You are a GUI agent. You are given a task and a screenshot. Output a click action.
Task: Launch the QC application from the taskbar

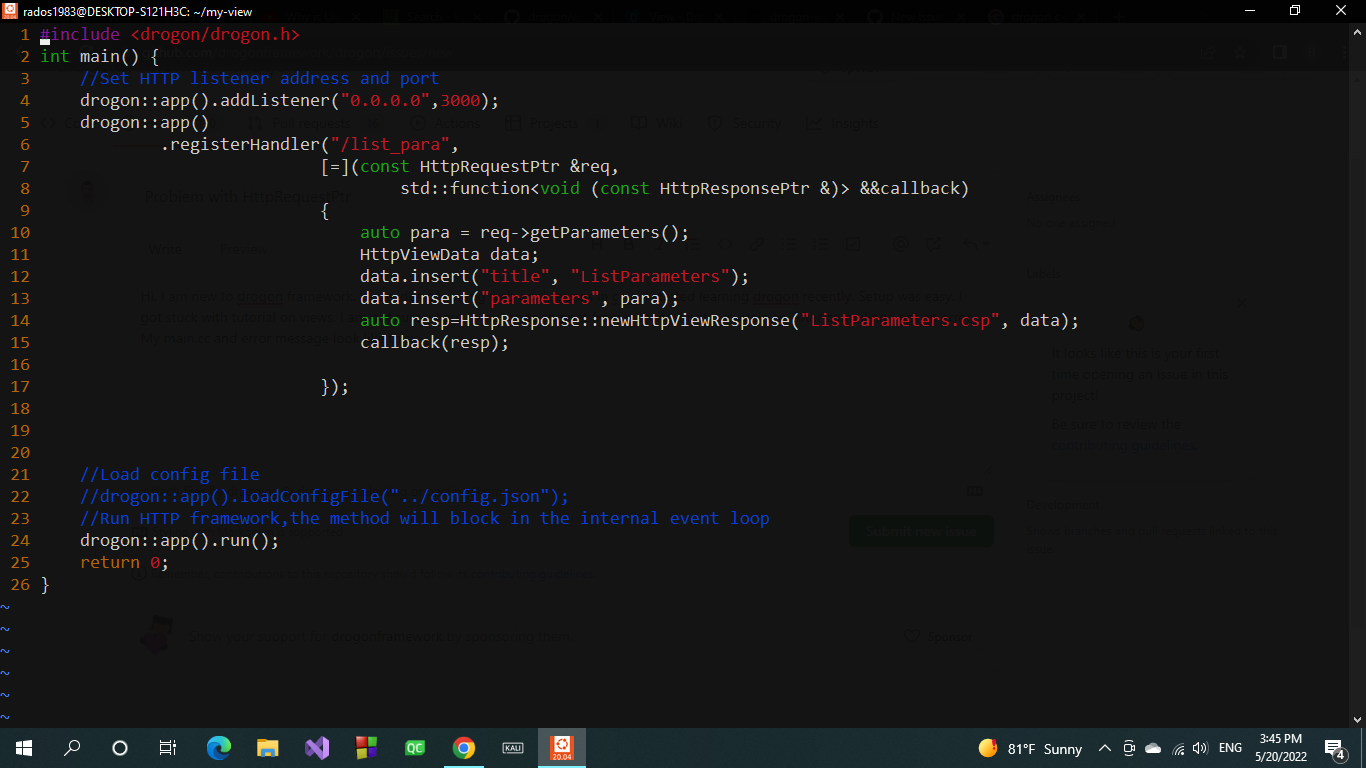(x=414, y=748)
